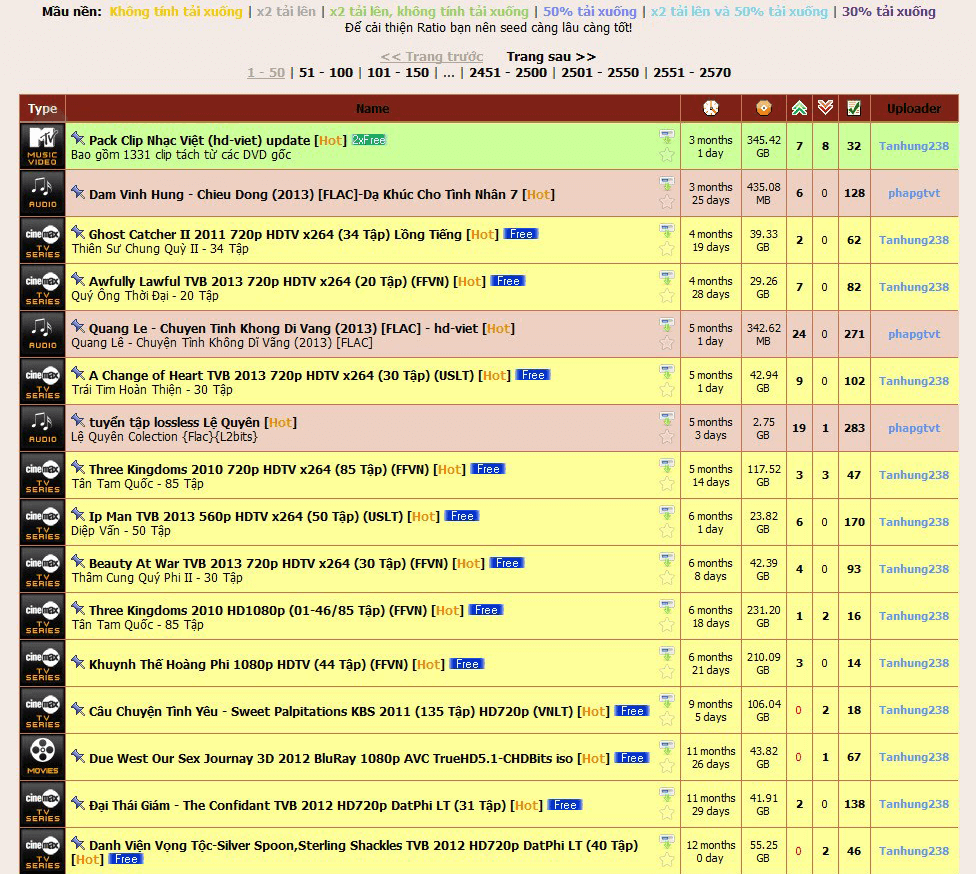Viewport: 976px width, 874px height.
Task: Click Audio icon for Quang Le row
Action: [x=42, y=334]
